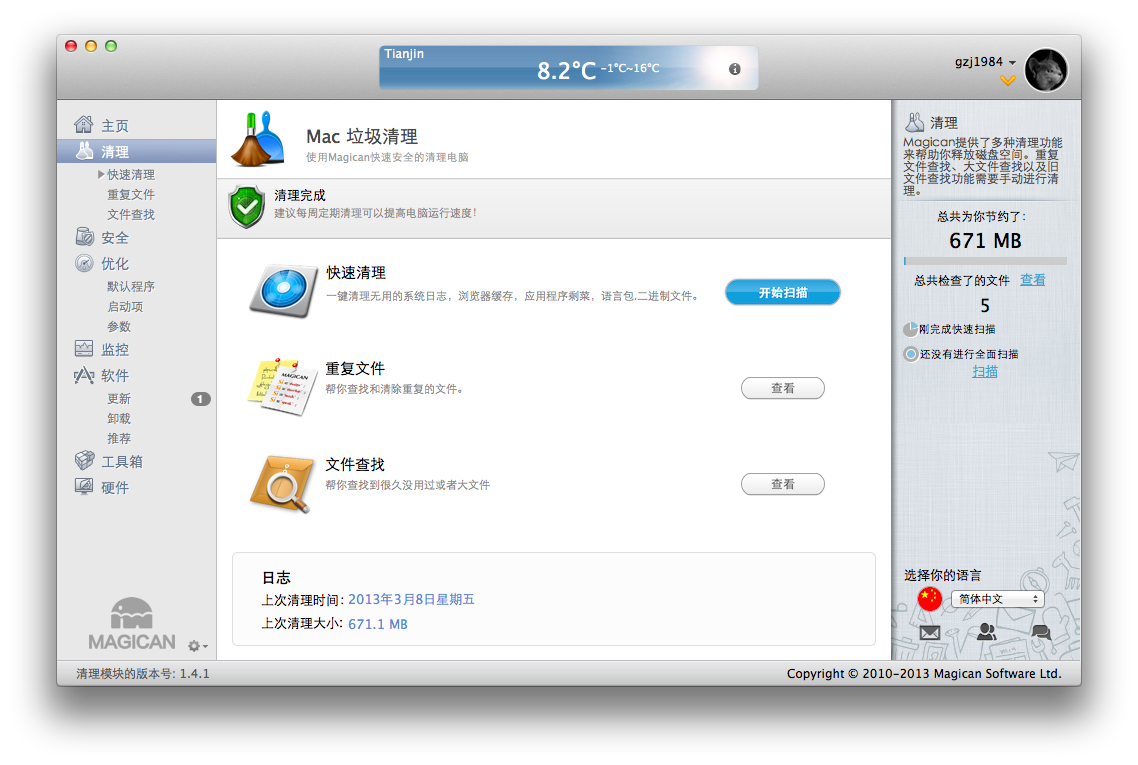This screenshot has width=1138, height=765.
Task: Click the 8.2°C temperature reading
Action: coord(566,70)
